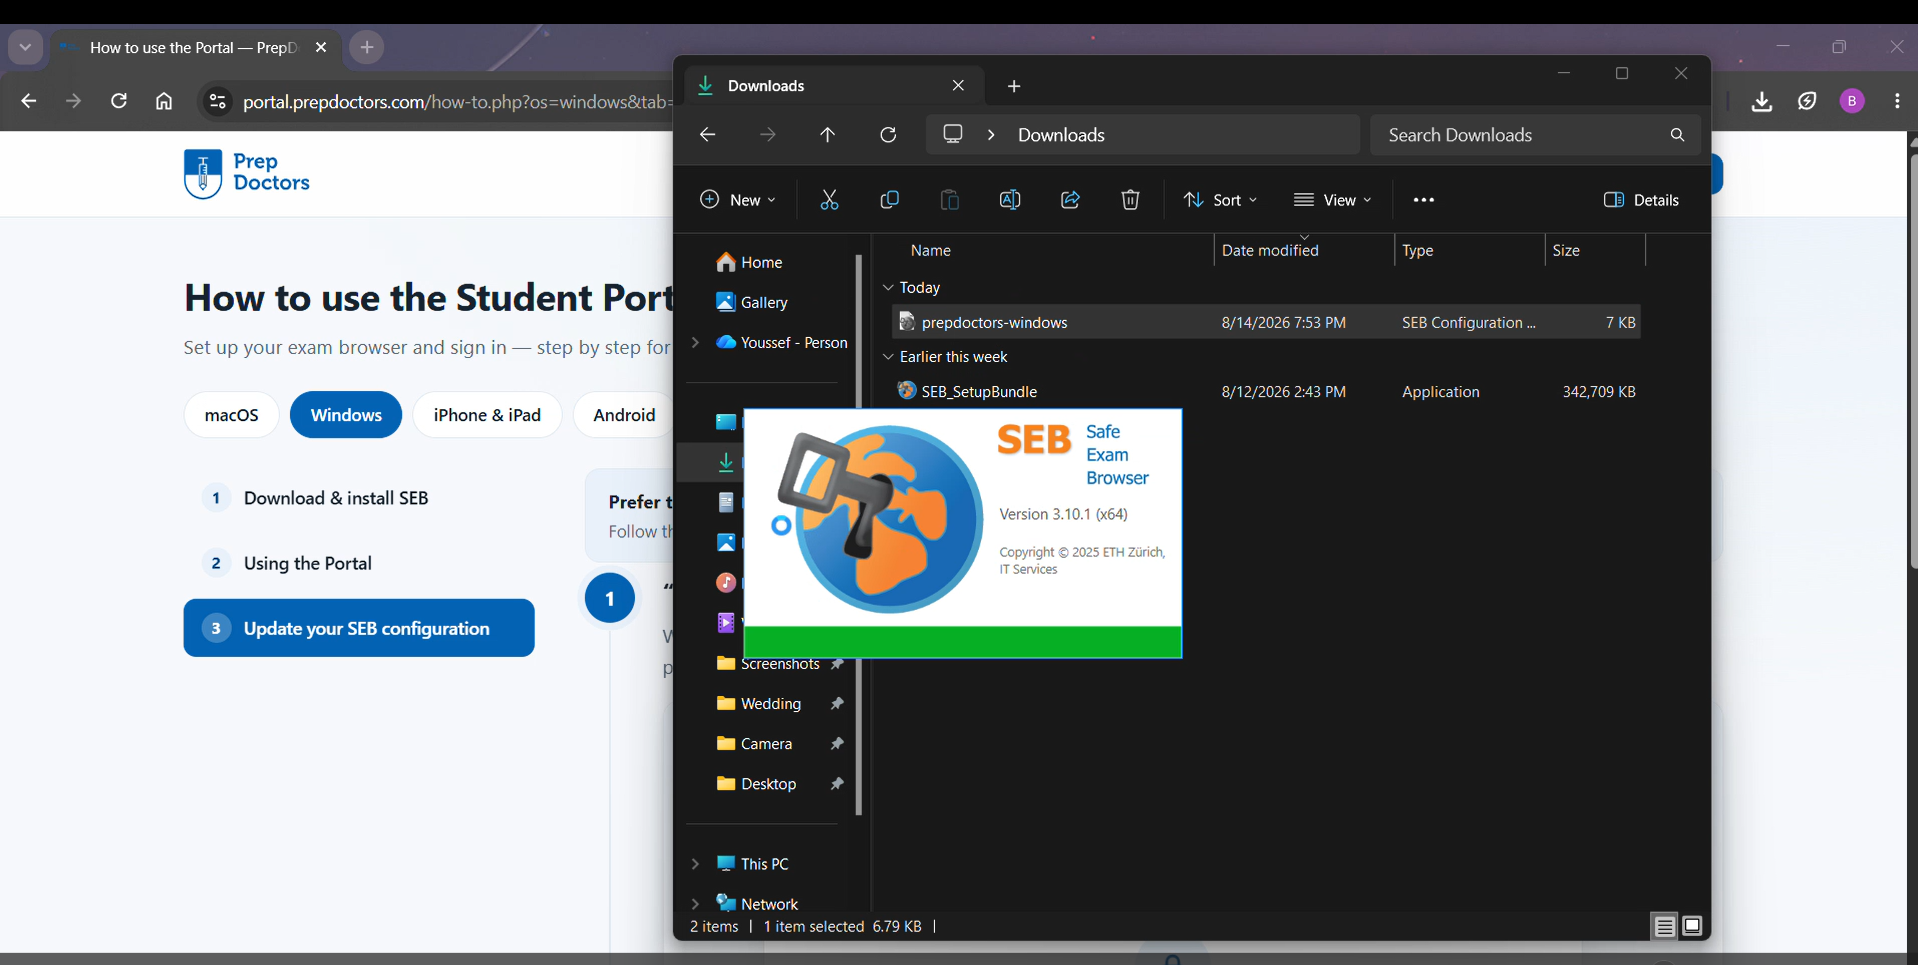Open a new browser tab
Screen dimensions: 1918x965
pos(367,47)
